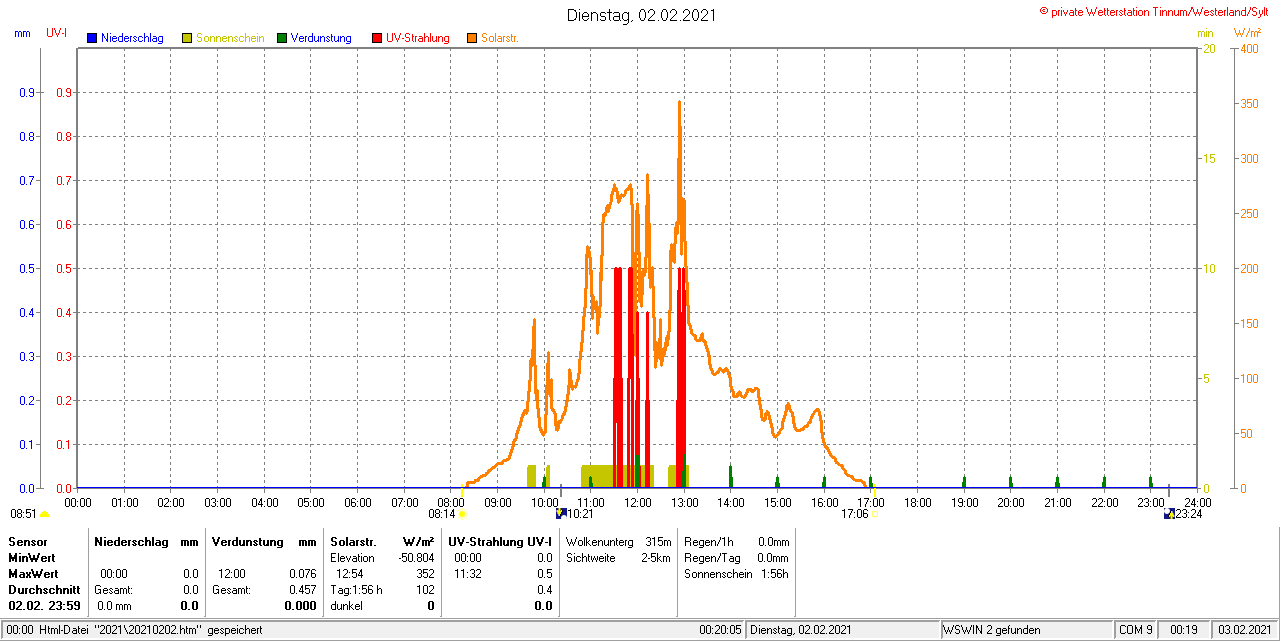Image resolution: width=1280 pixels, height=641 pixels.
Task: Click the Niederschlag mm column header
Action: click(x=146, y=541)
